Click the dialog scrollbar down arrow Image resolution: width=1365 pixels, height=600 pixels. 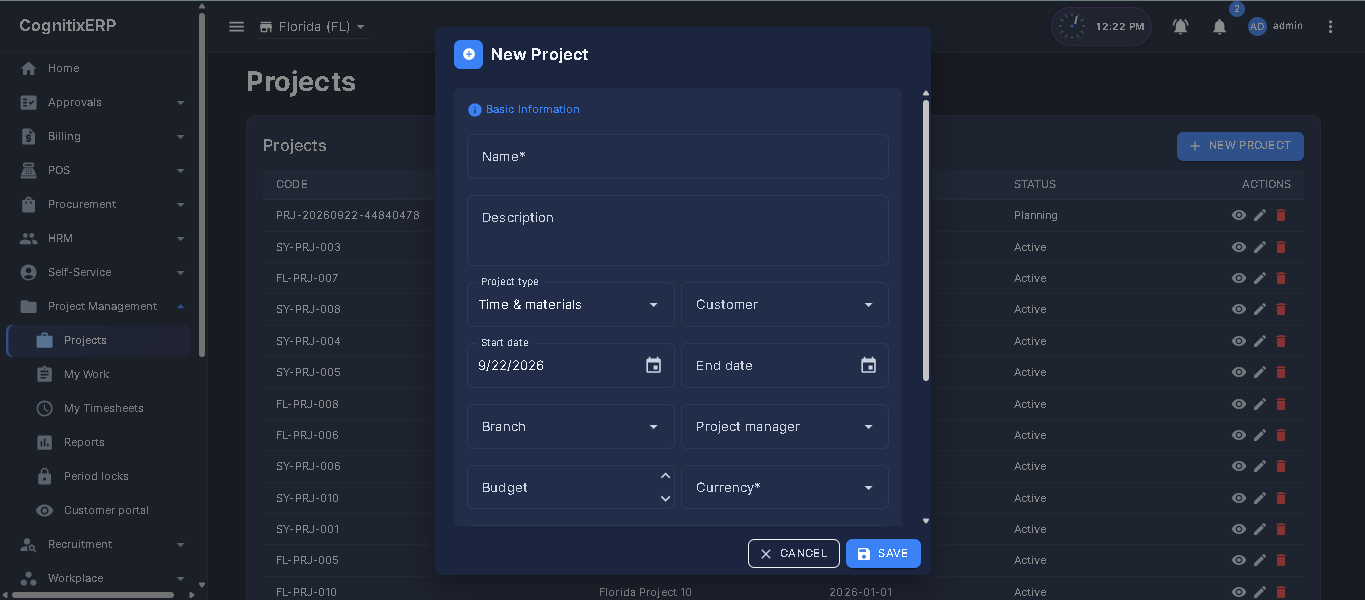click(x=926, y=521)
